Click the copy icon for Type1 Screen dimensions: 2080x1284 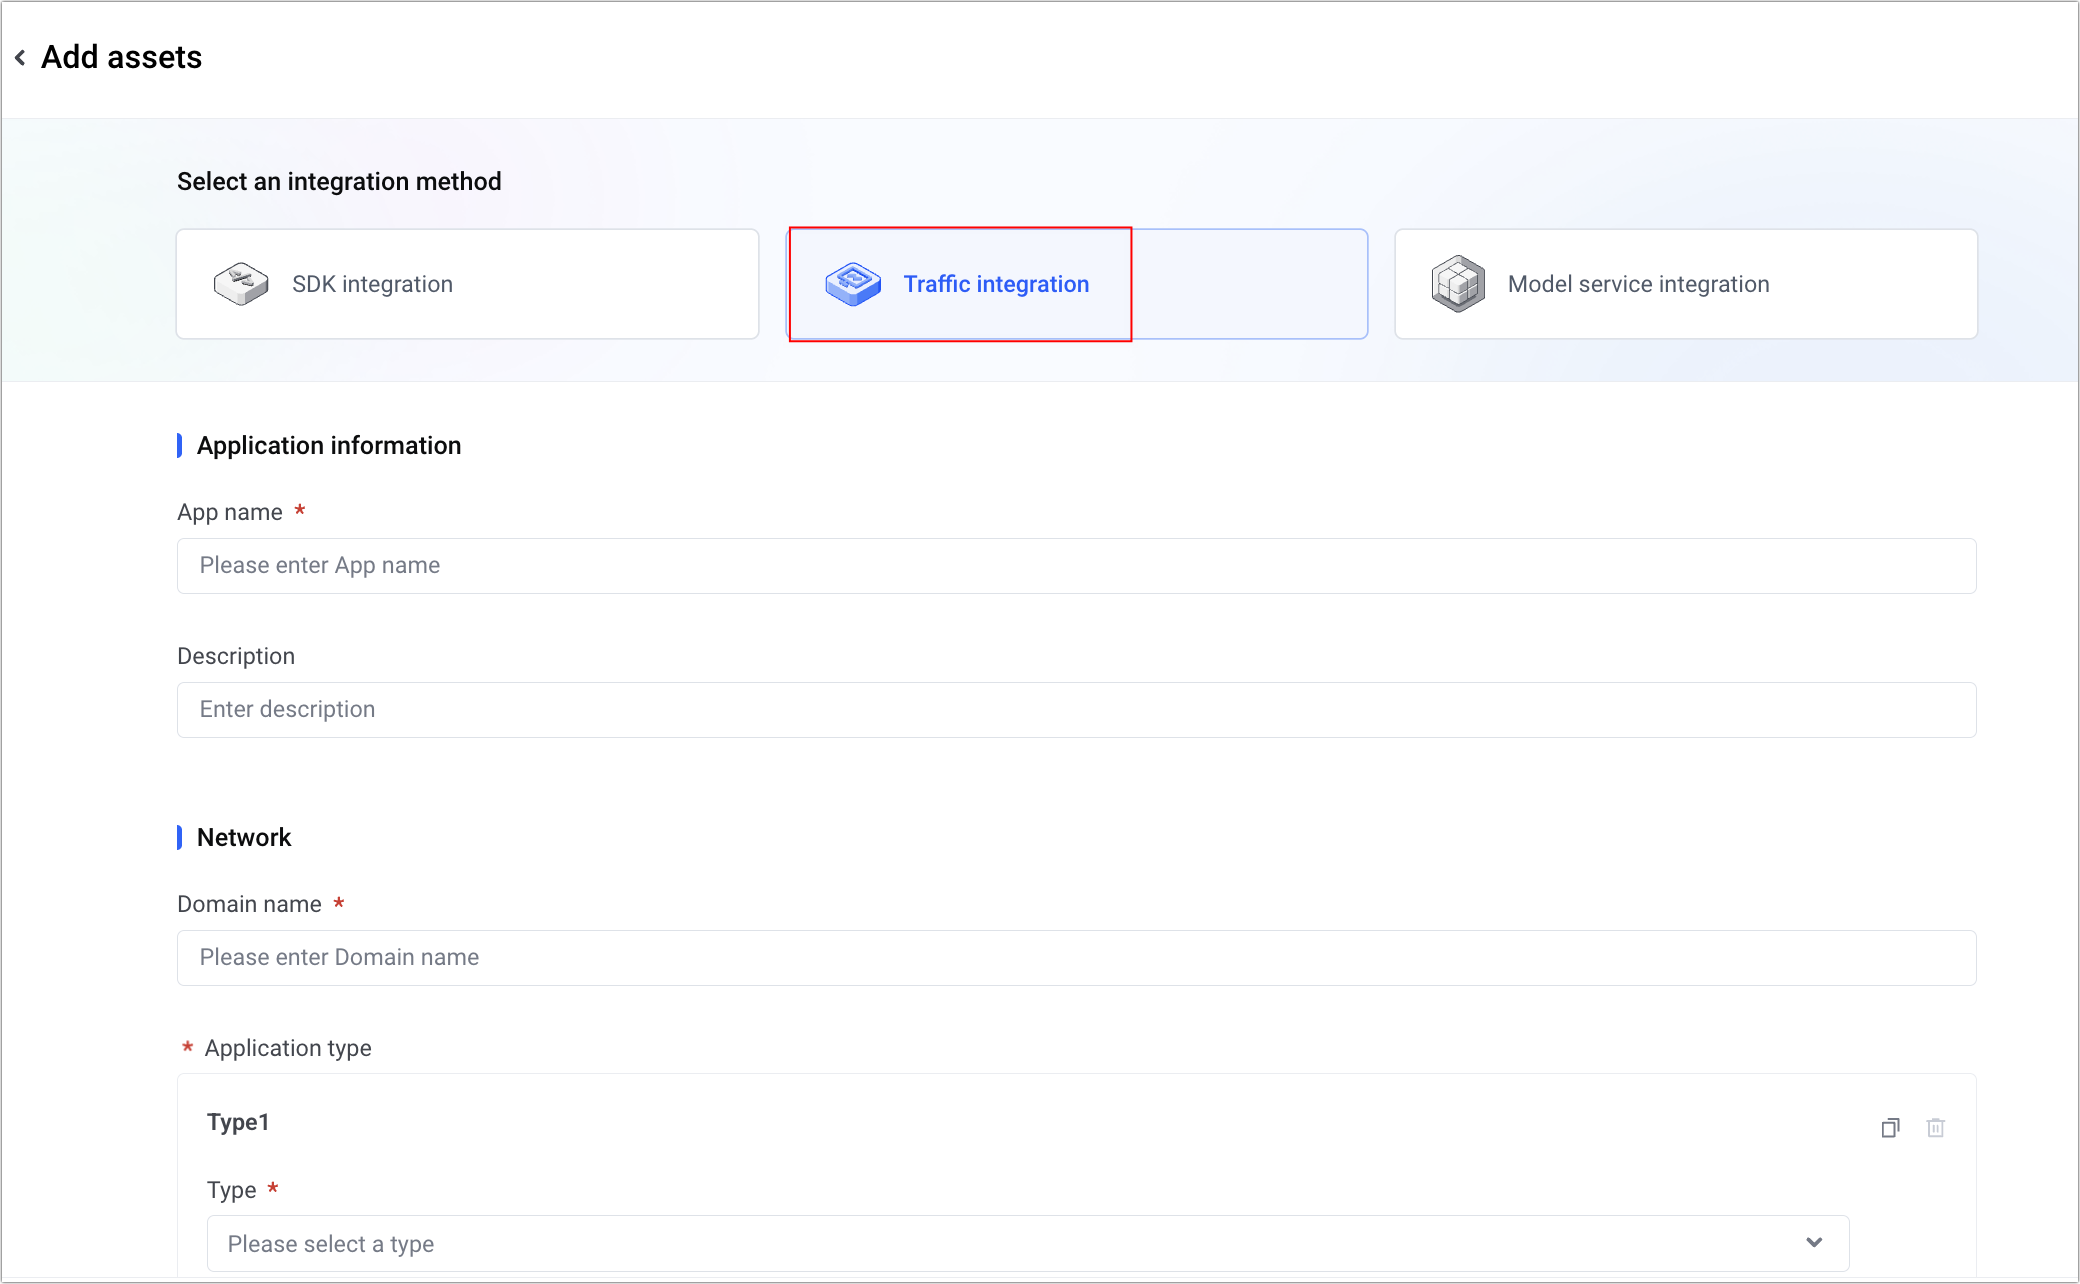pos(1890,1128)
